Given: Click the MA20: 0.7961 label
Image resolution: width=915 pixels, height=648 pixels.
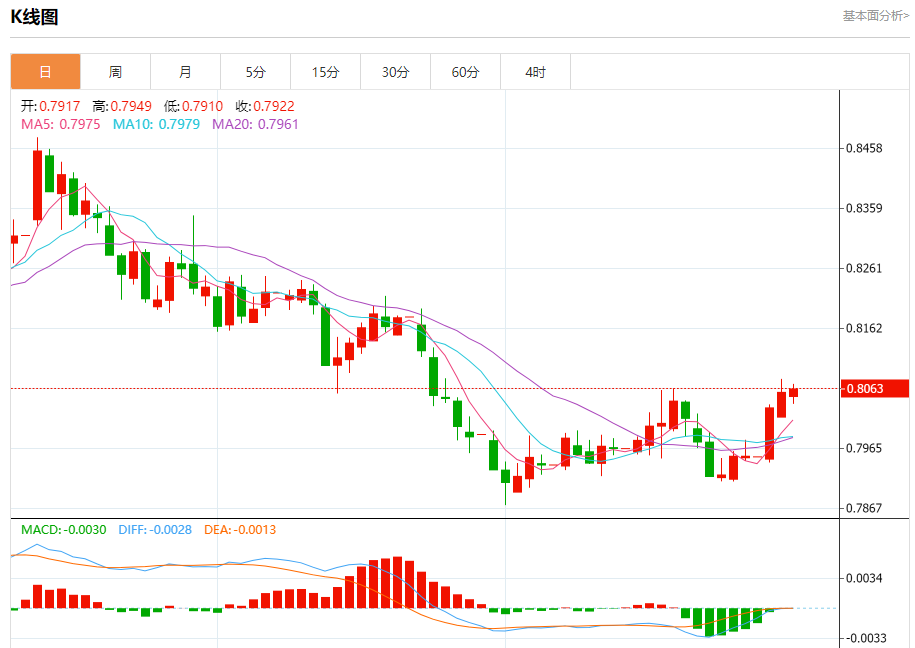Looking at the screenshot, I should coord(255,124).
